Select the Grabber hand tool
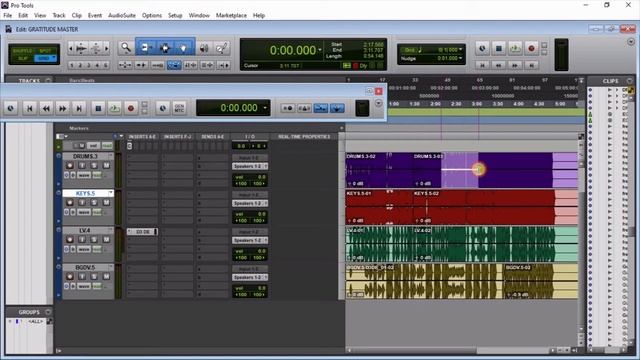 (183, 48)
